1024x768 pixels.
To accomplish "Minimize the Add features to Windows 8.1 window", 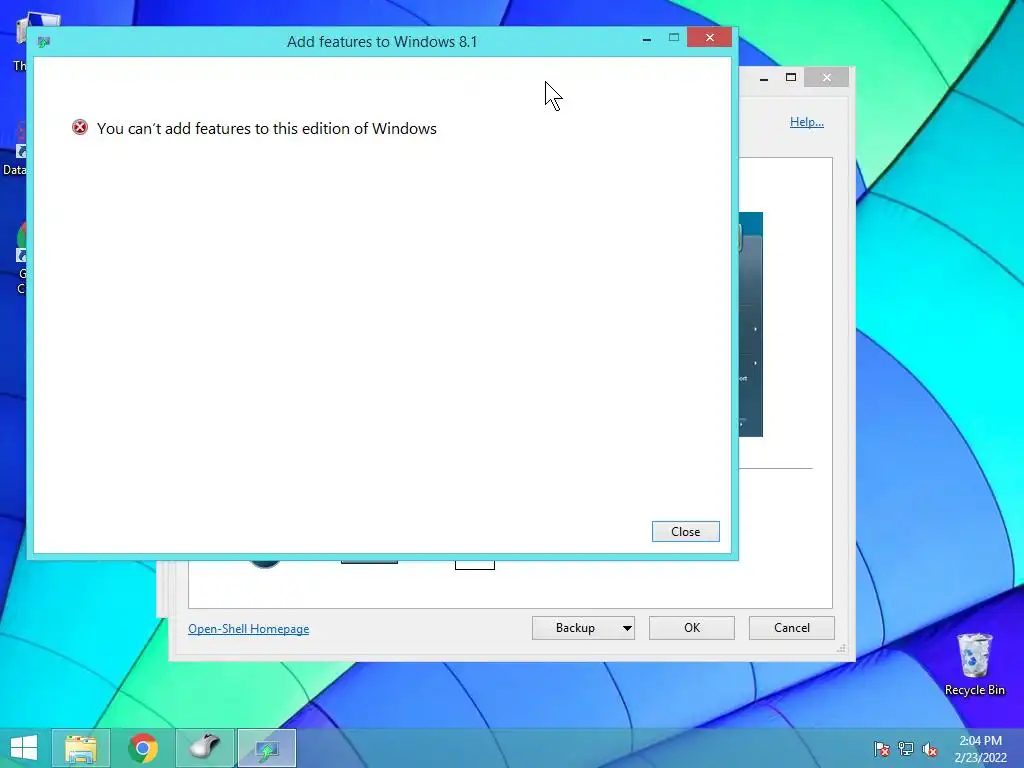I will click(x=647, y=39).
